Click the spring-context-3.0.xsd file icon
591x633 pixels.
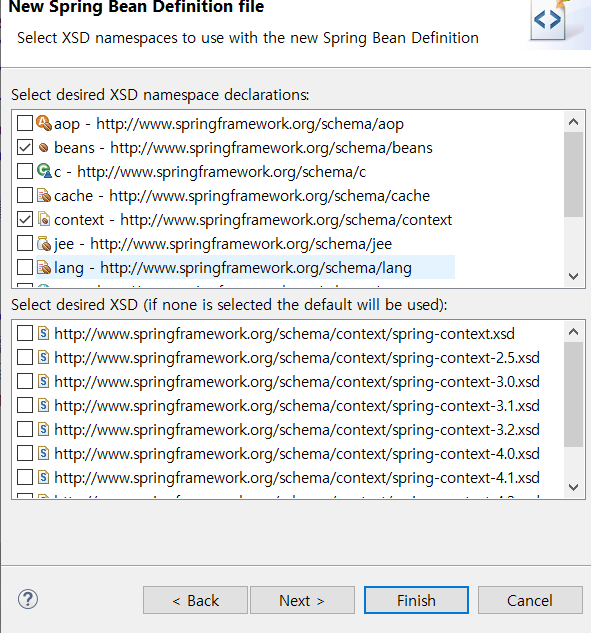pos(44,381)
